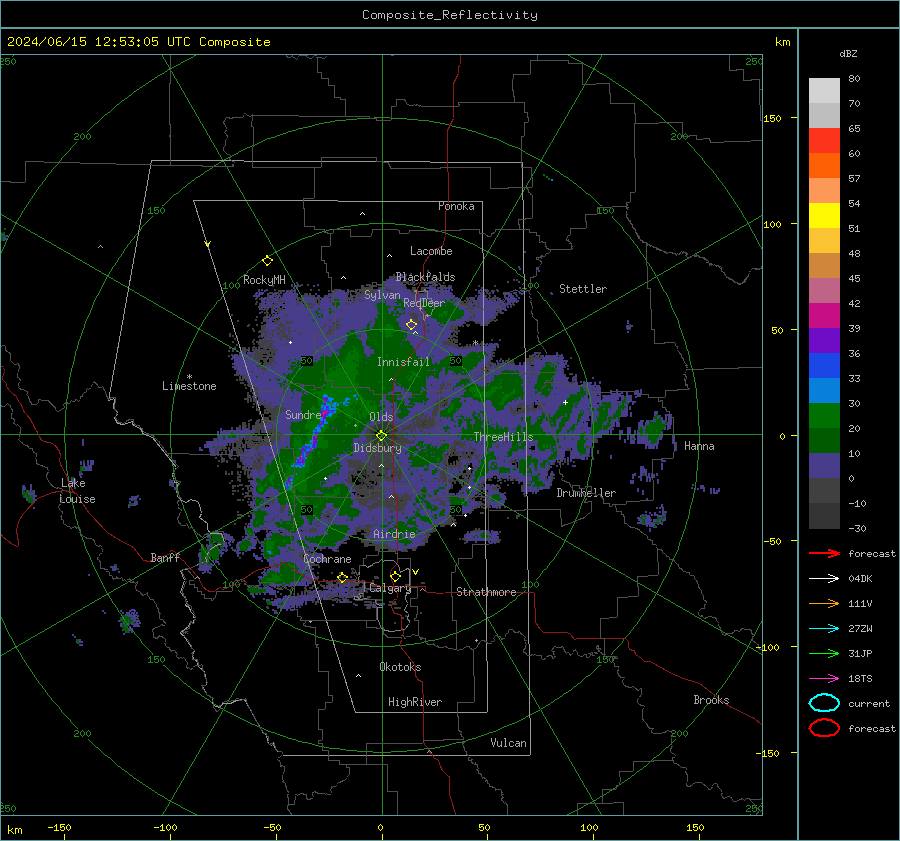This screenshot has height=841, width=900.
Task: Select the Okotoks label
Action: (x=400, y=667)
